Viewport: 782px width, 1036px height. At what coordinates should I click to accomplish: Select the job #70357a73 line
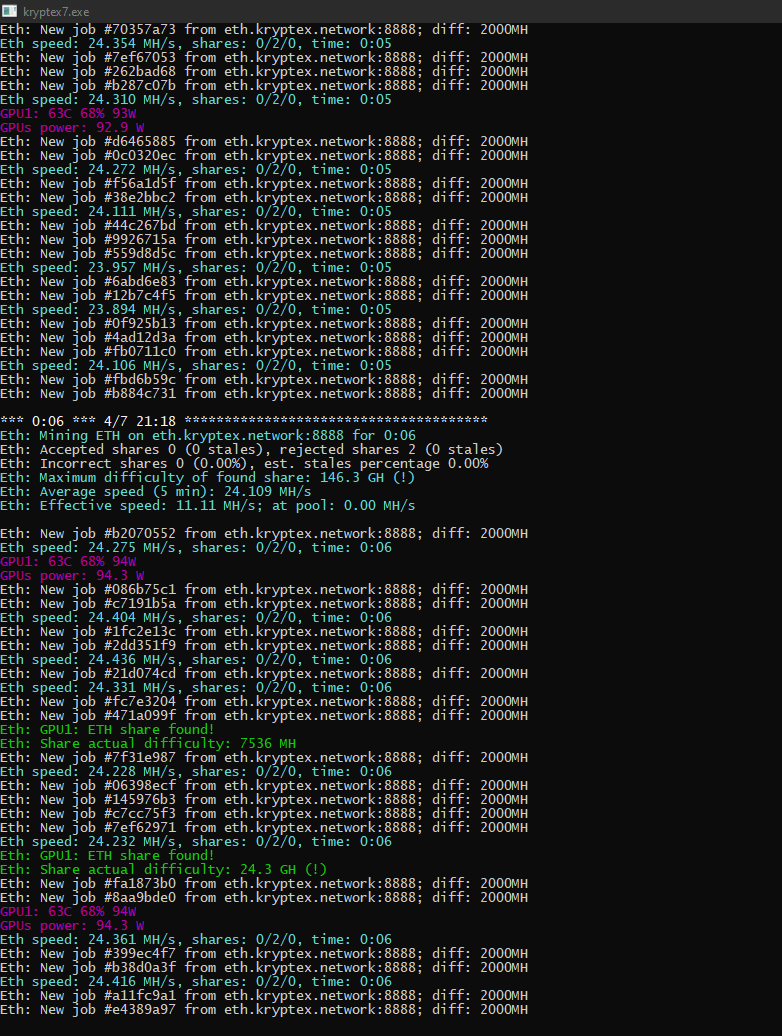[264, 30]
